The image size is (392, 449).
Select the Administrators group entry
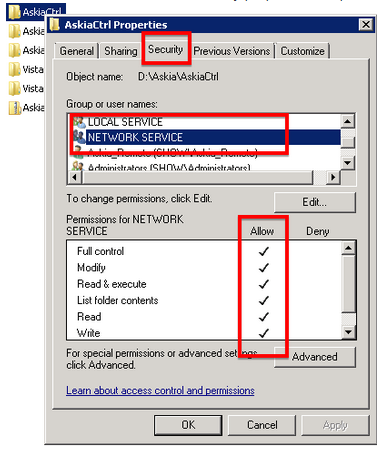click(x=169, y=167)
